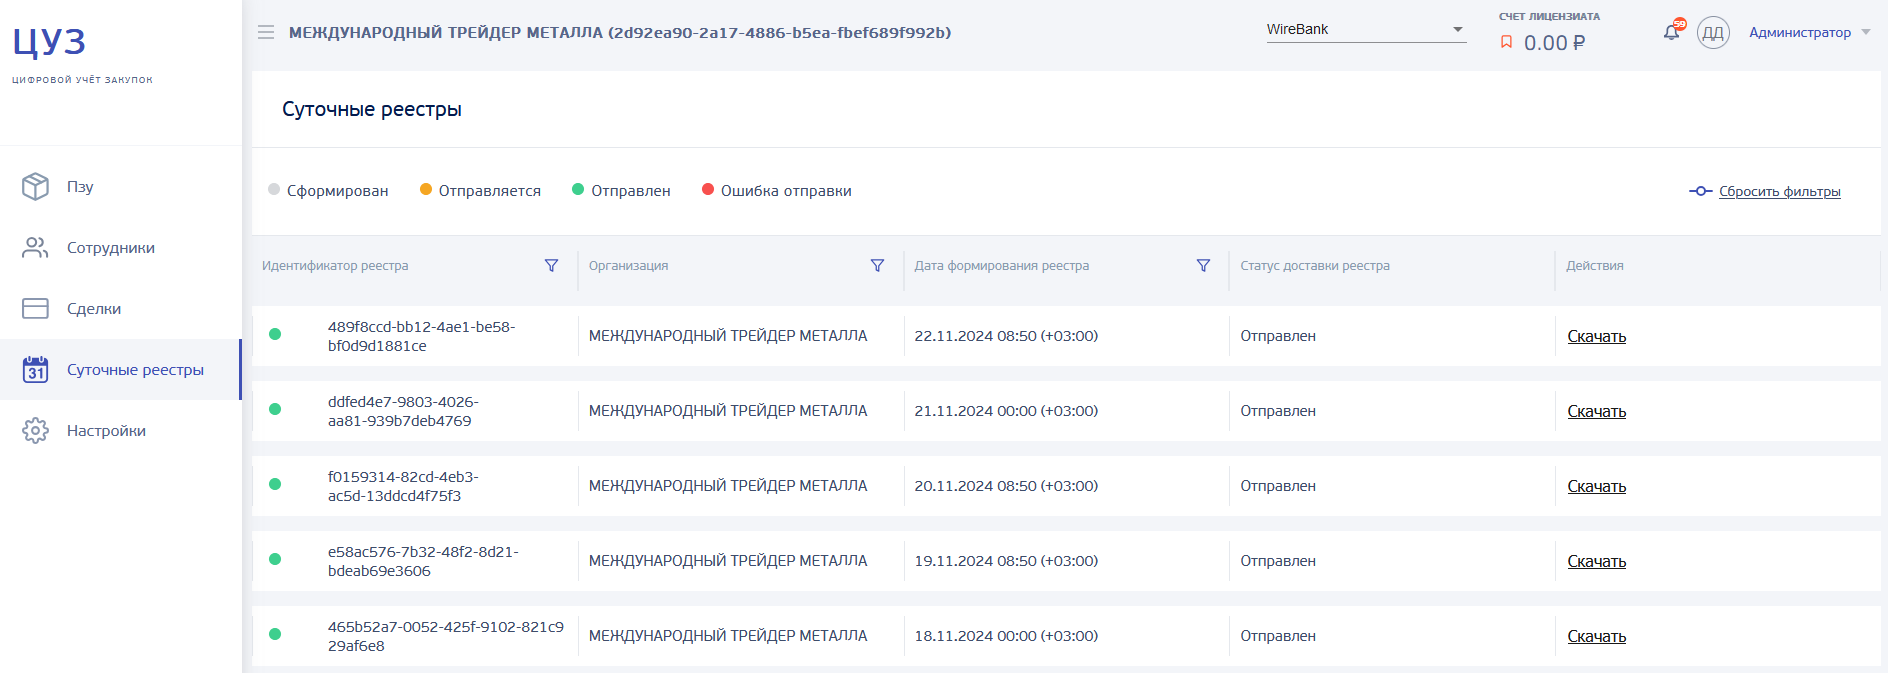Click the Статус доставки реестра column header
The height and width of the screenshot is (673, 1888).
[x=1315, y=265]
